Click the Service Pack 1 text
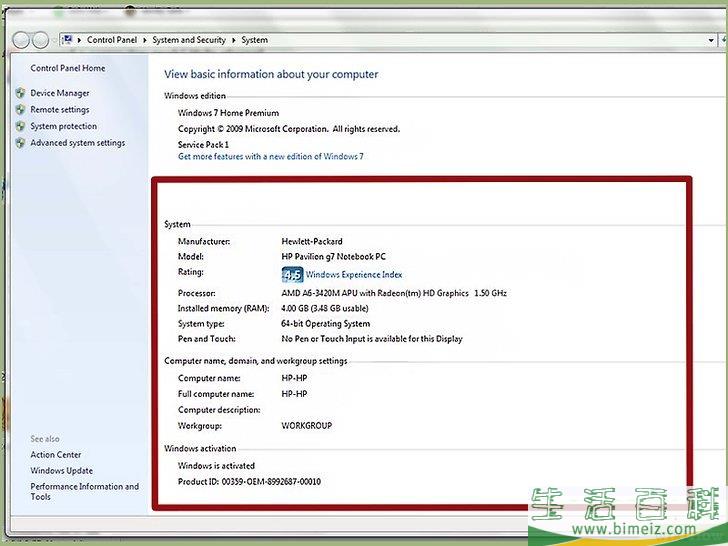 [x=203, y=144]
